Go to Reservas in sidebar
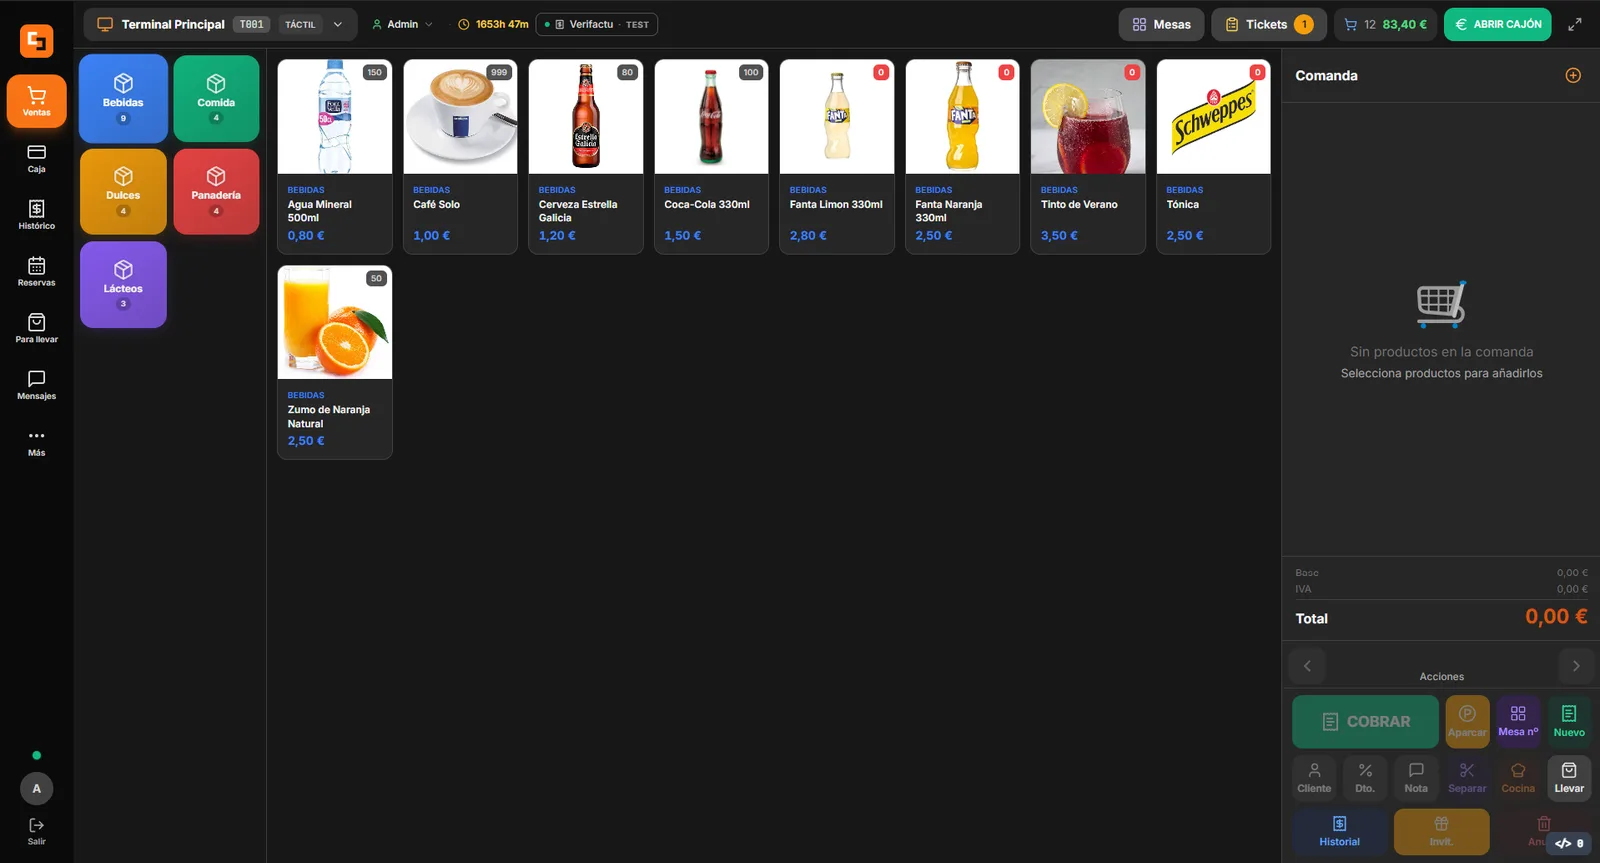 pyautogui.click(x=36, y=272)
